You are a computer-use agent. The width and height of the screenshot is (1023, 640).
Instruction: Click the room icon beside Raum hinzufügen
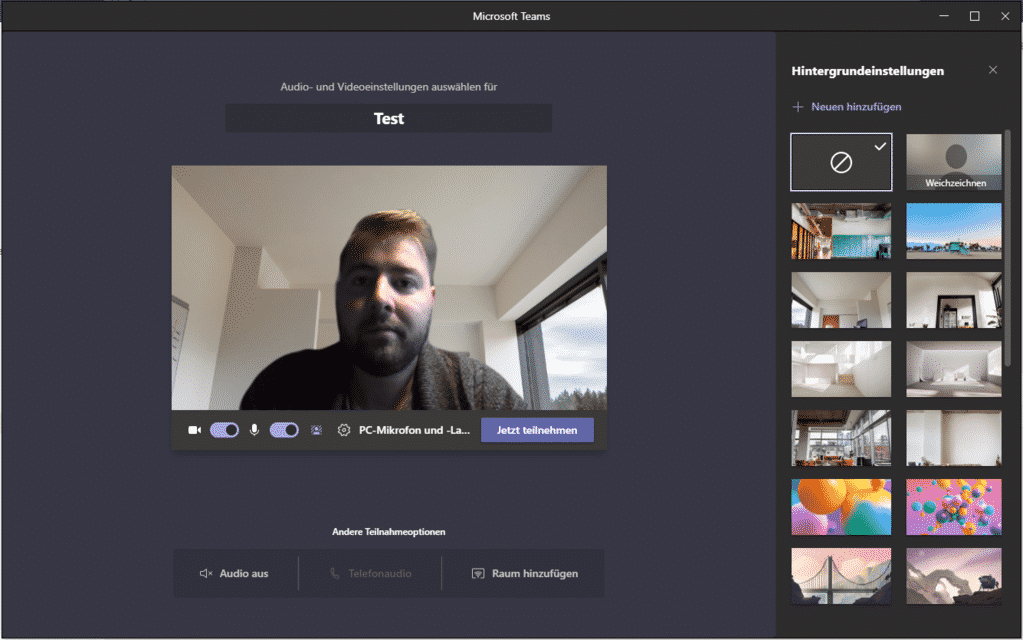pos(478,573)
